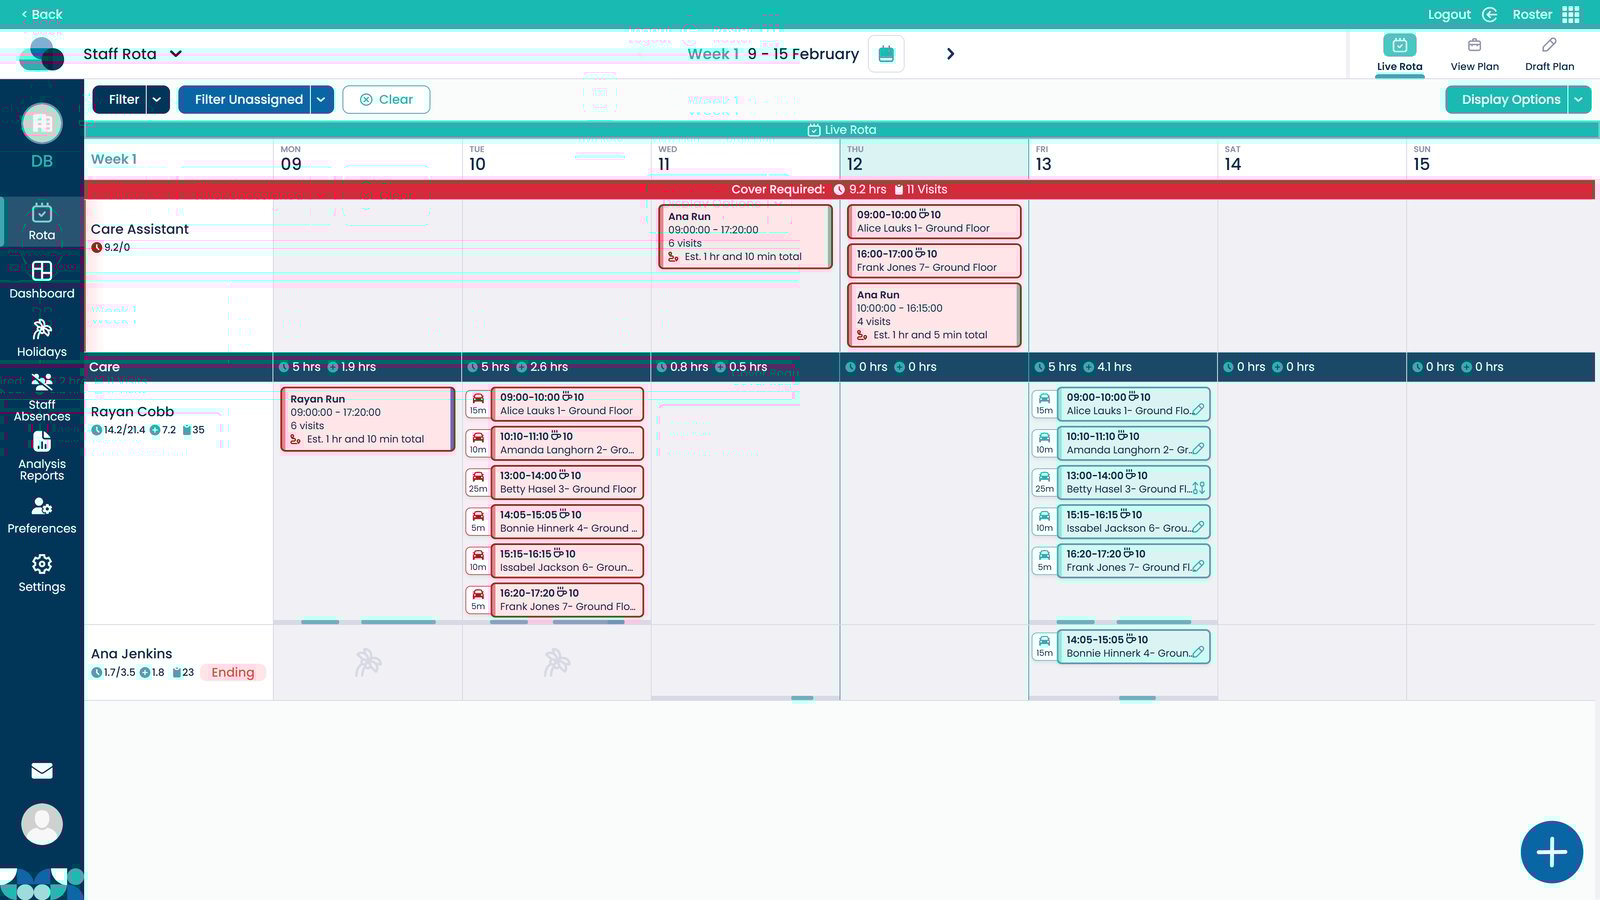The image size is (1600, 900).
Task: Select the THU 12 day header
Action: point(934,159)
